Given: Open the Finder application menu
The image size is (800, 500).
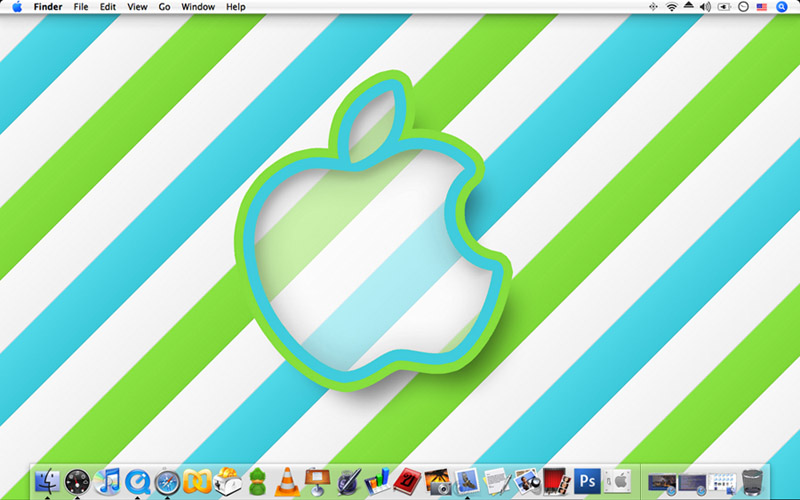Looking at the screenshot, I should coord(48,7).
